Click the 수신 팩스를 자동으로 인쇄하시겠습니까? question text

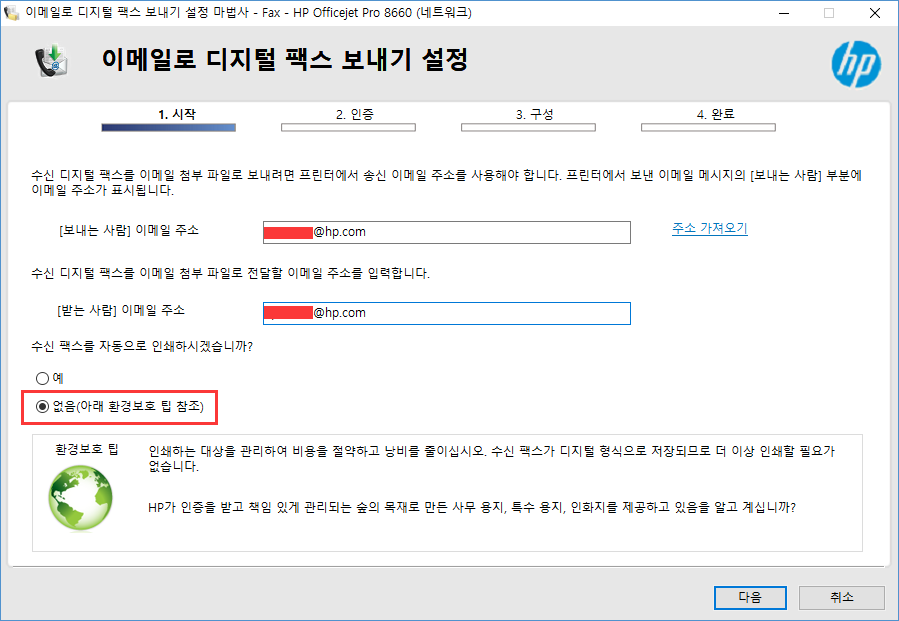point(142,346)
